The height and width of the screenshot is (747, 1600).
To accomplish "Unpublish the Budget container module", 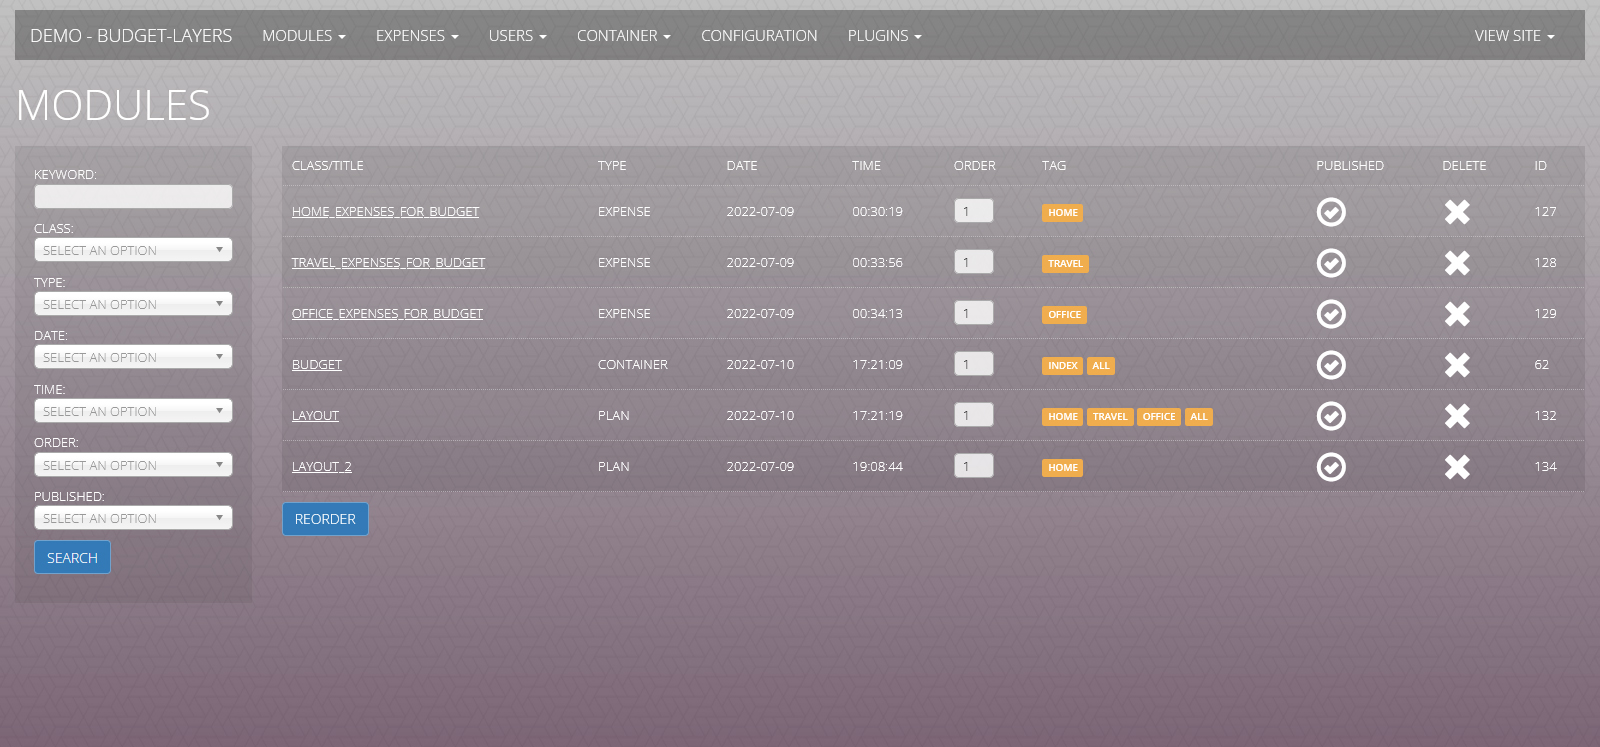I will point(1331,365).
